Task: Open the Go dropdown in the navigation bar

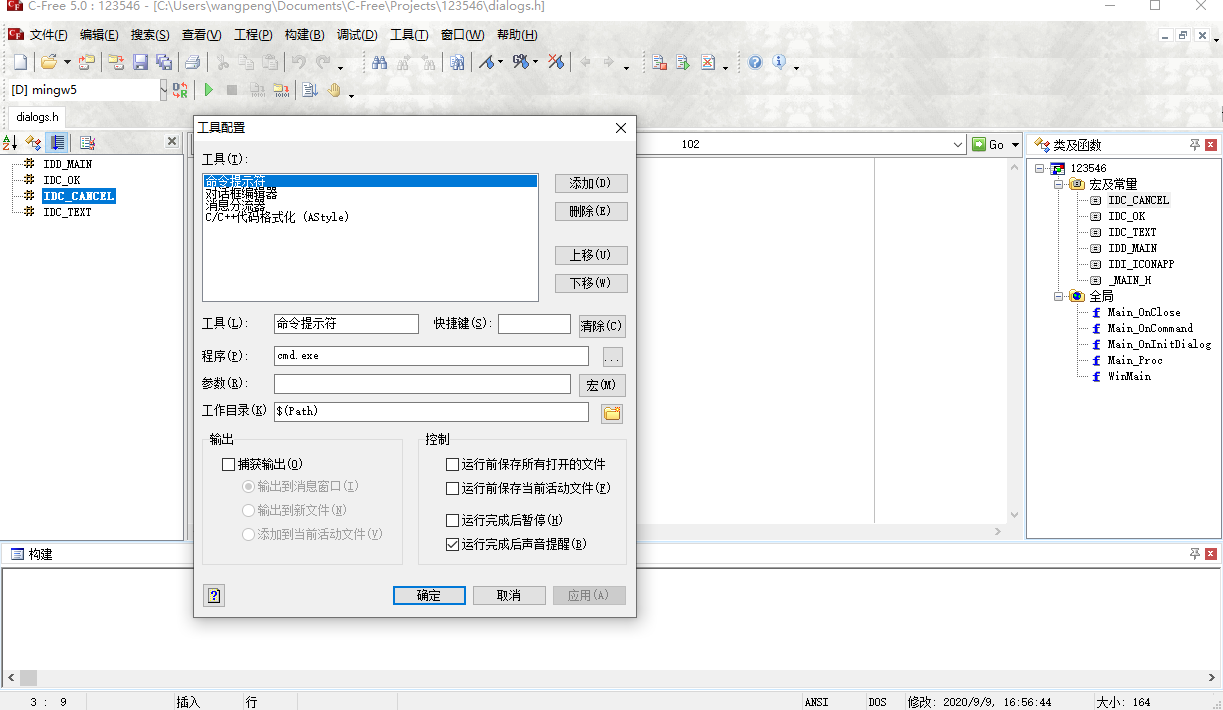Action: [1016, 144]
